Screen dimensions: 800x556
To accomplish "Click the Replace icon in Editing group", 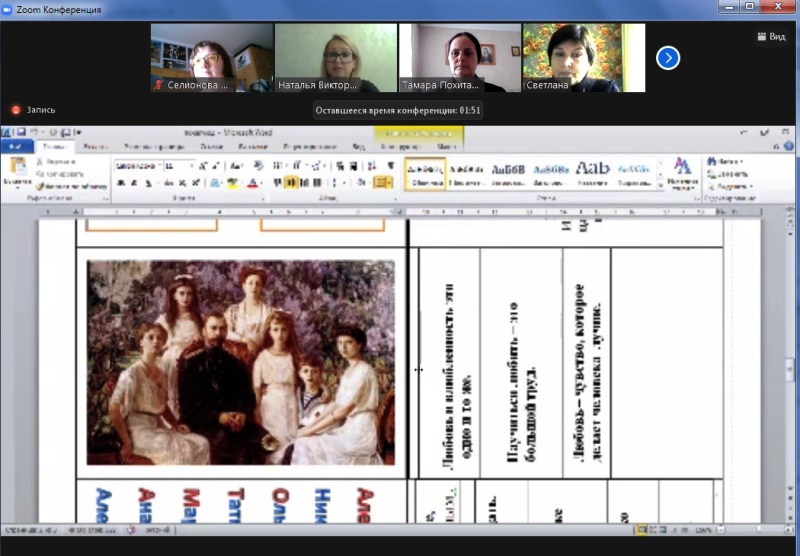I will tap(712, 174).
